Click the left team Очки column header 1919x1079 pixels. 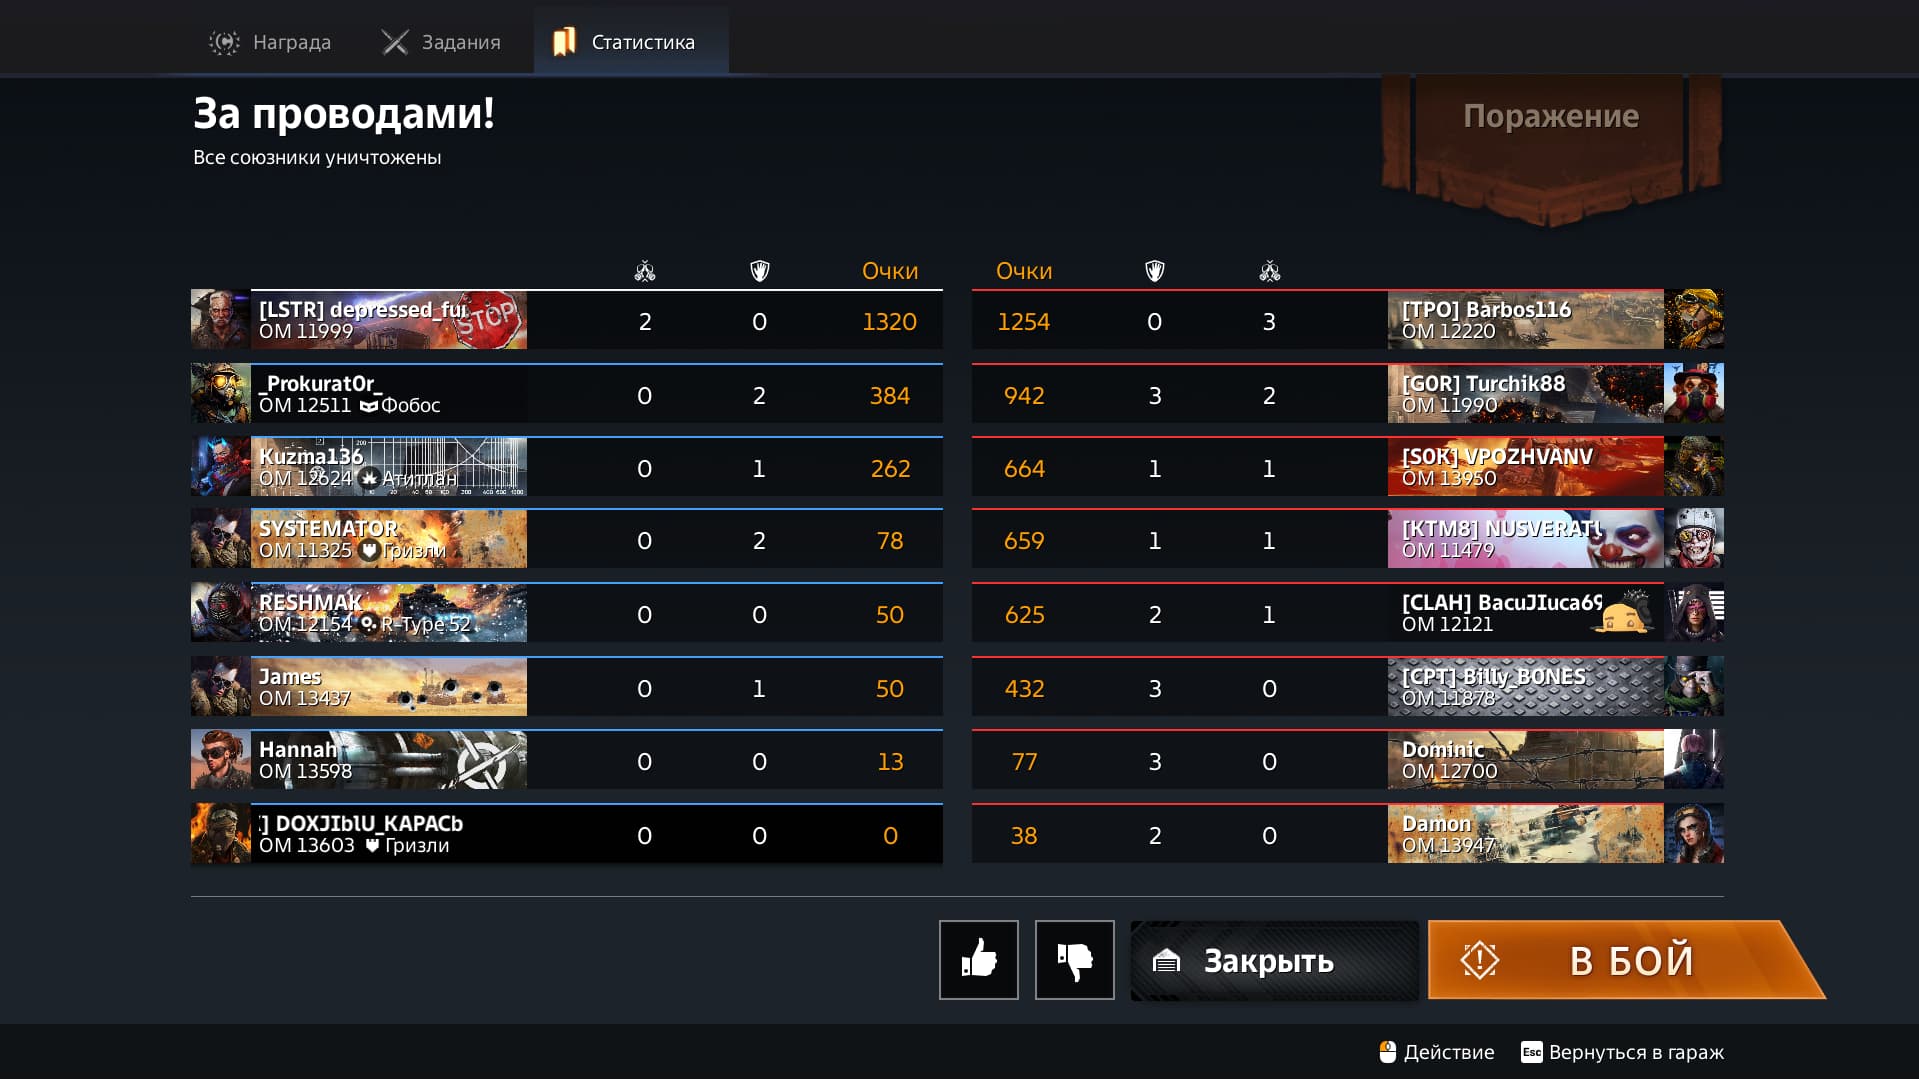(890, 271)
